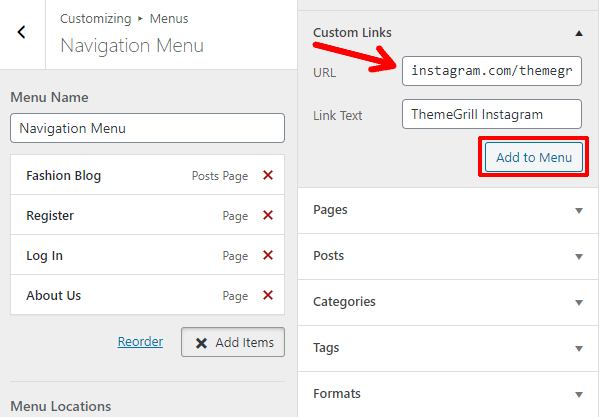
Task: Delete the Register menu item
Action: (267, 215)
